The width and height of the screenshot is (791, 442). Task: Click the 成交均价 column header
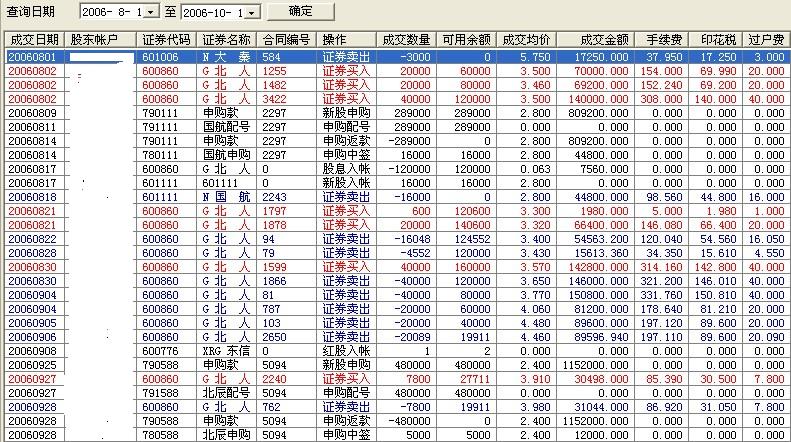526,39
